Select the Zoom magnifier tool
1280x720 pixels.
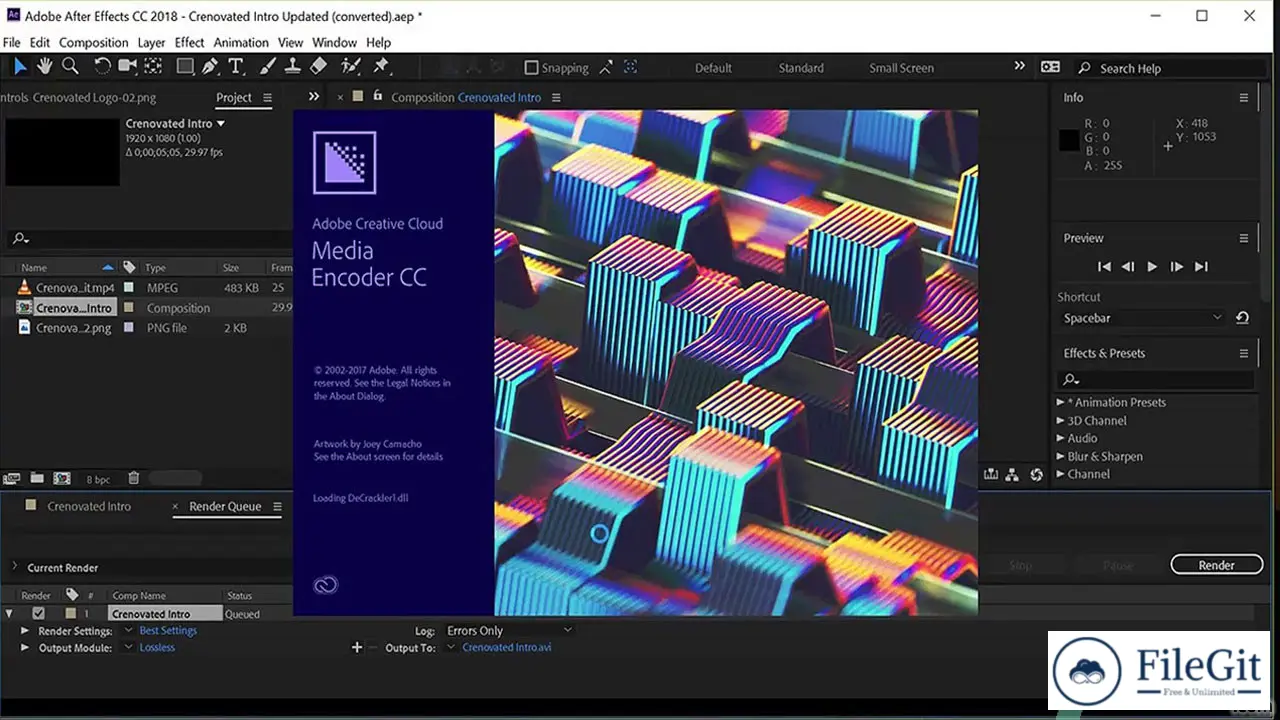pos(70,67)
